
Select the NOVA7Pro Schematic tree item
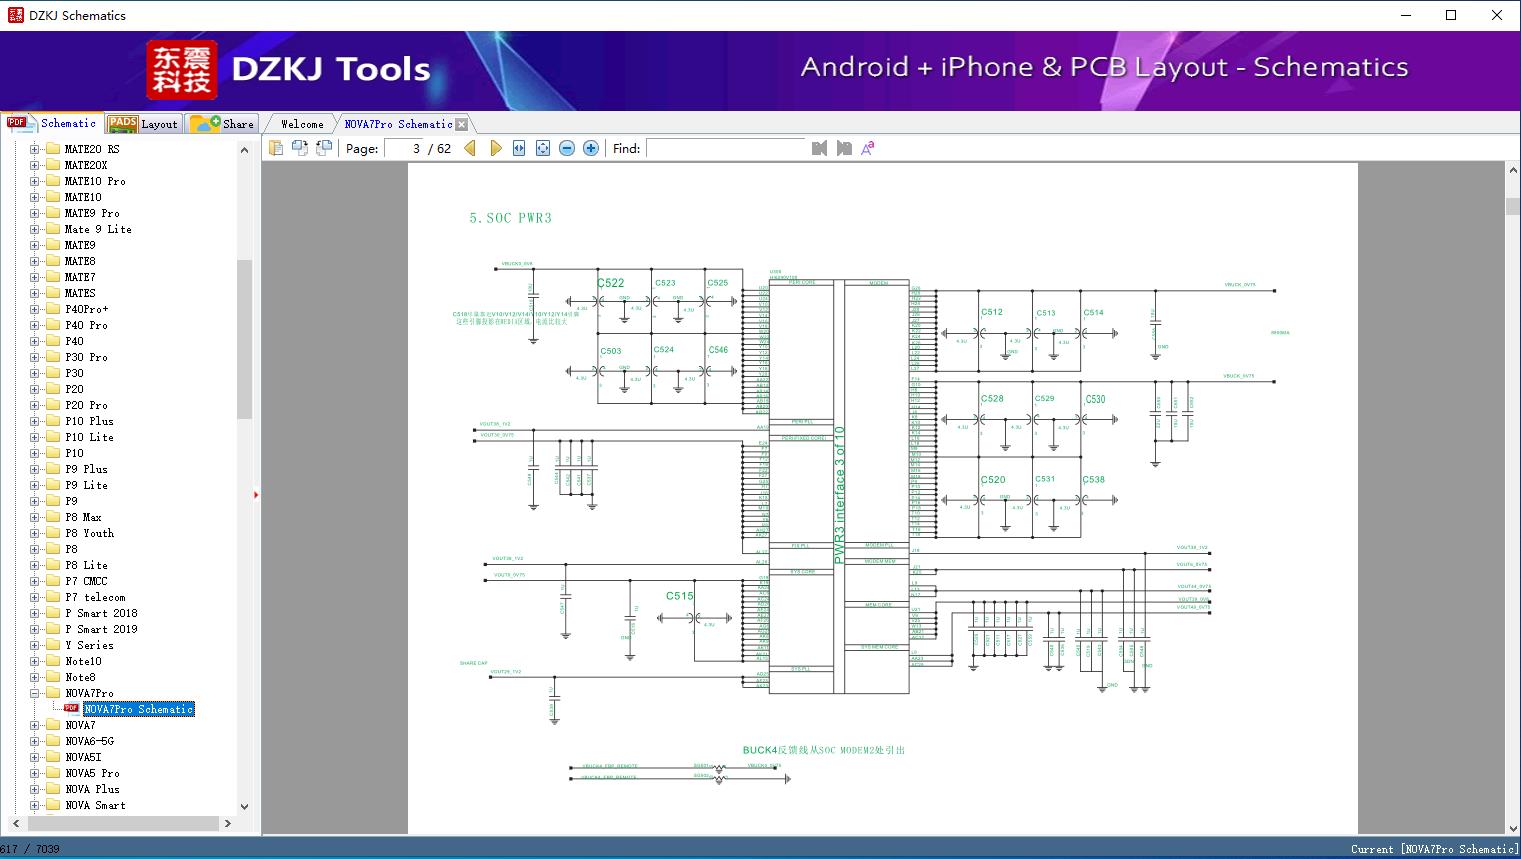click(x=138, y=709)
